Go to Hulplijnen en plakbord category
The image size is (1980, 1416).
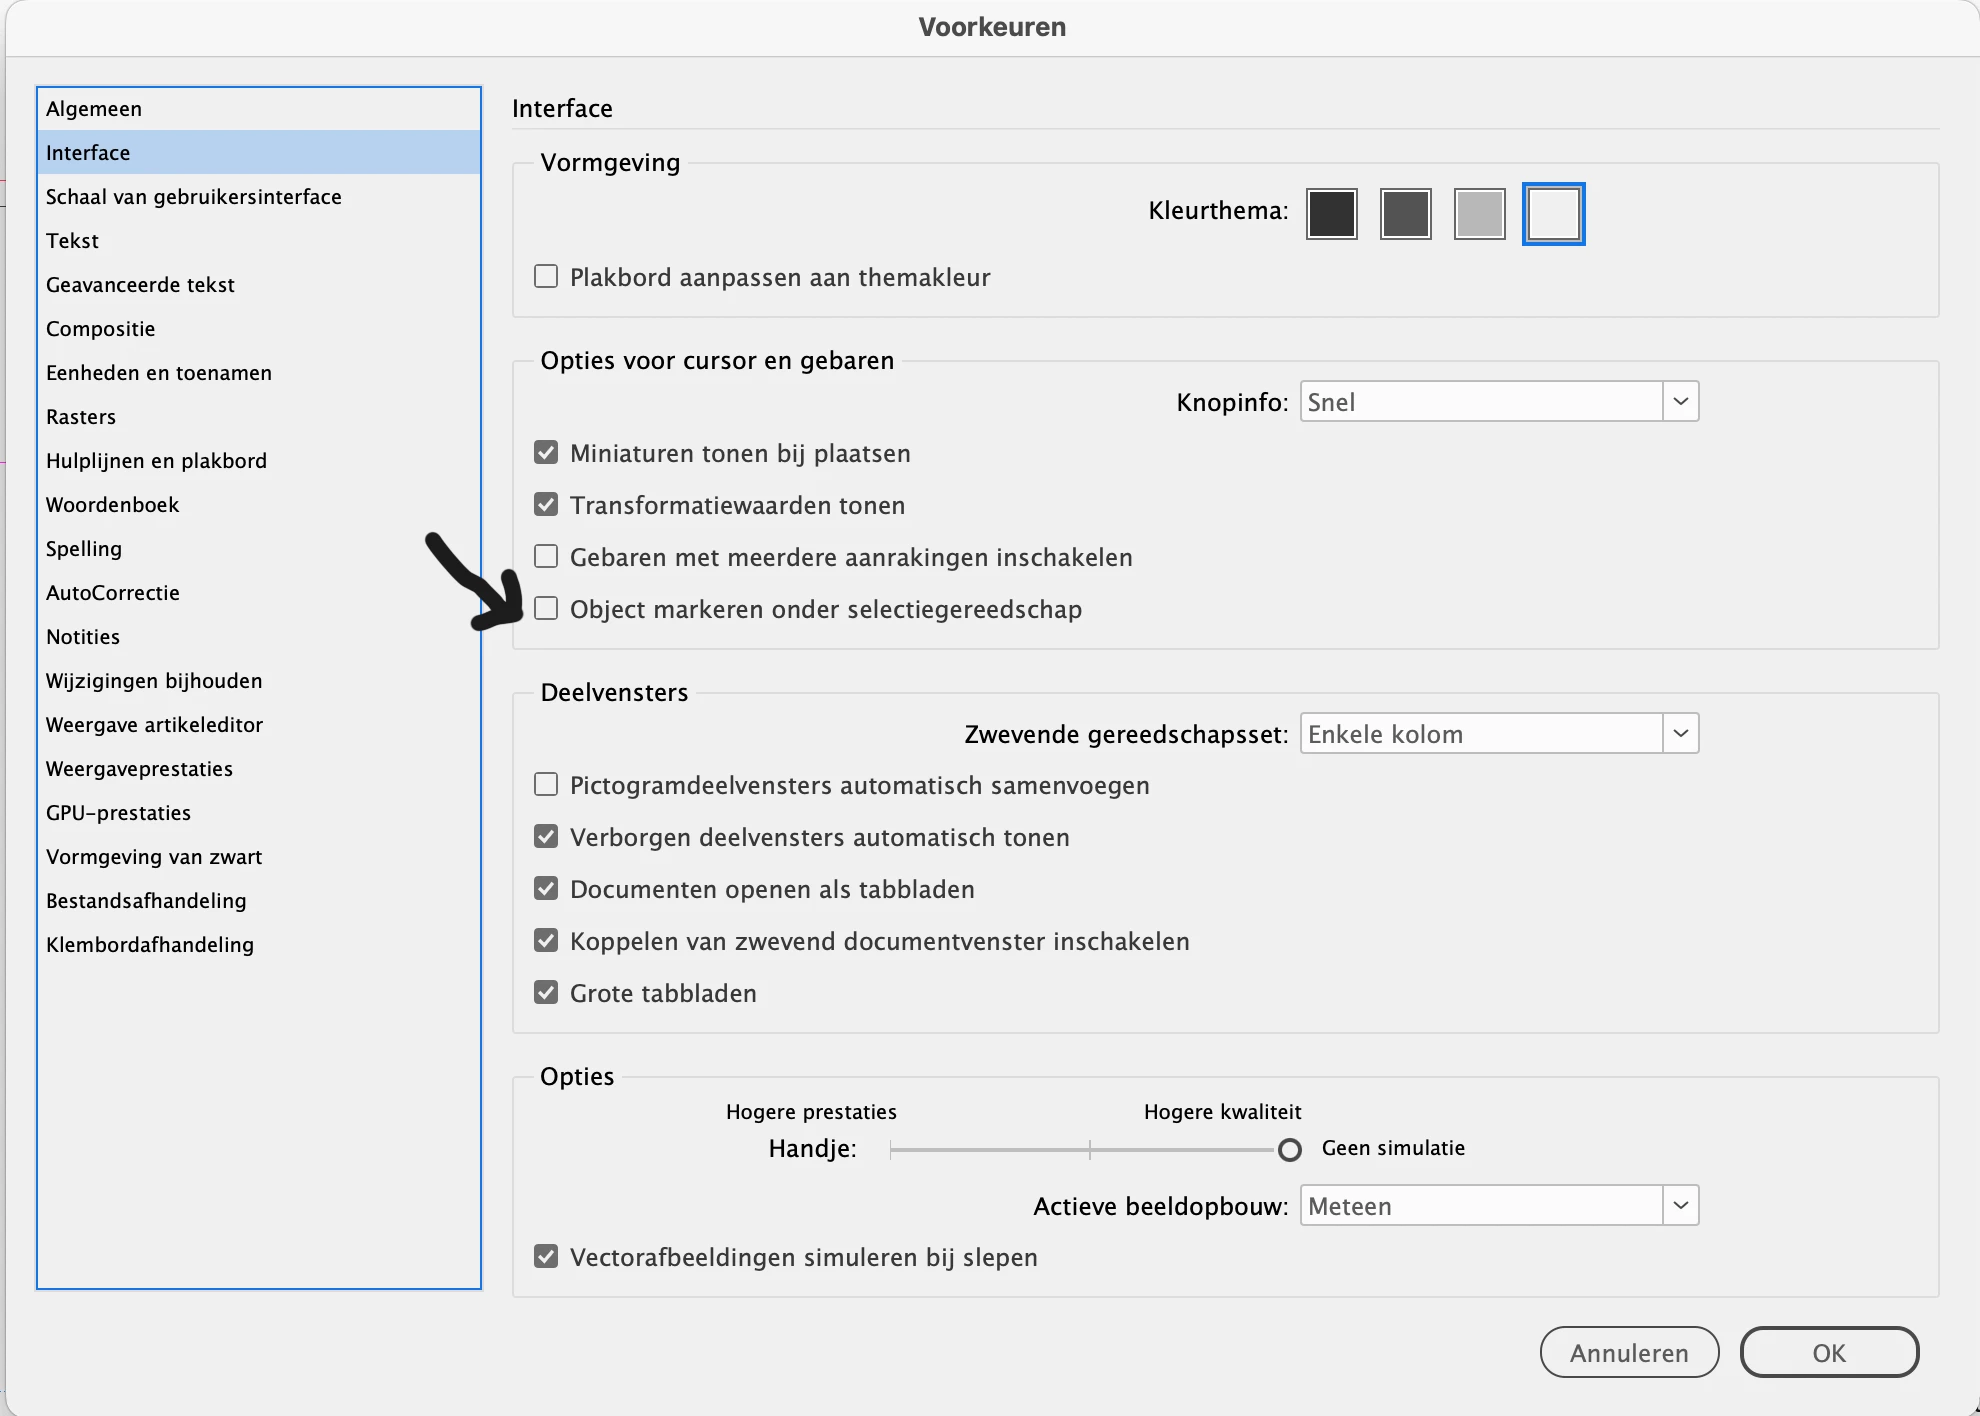156,461
